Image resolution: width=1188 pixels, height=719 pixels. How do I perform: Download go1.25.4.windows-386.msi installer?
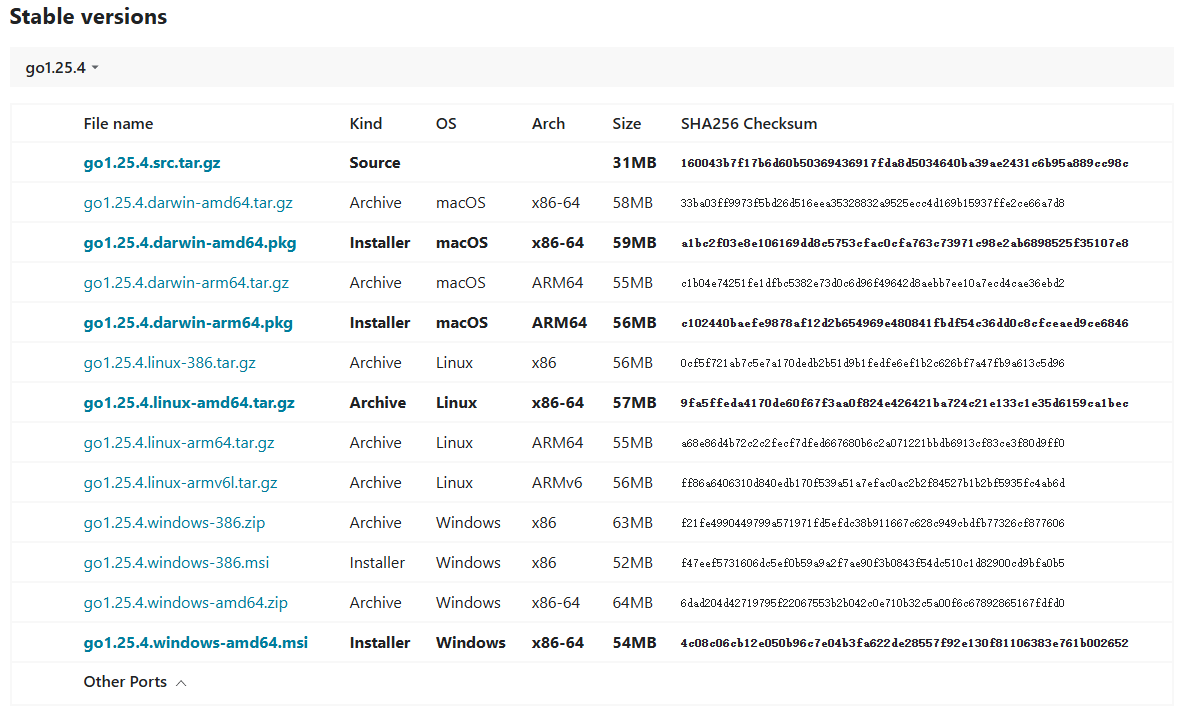coord(176,563)
